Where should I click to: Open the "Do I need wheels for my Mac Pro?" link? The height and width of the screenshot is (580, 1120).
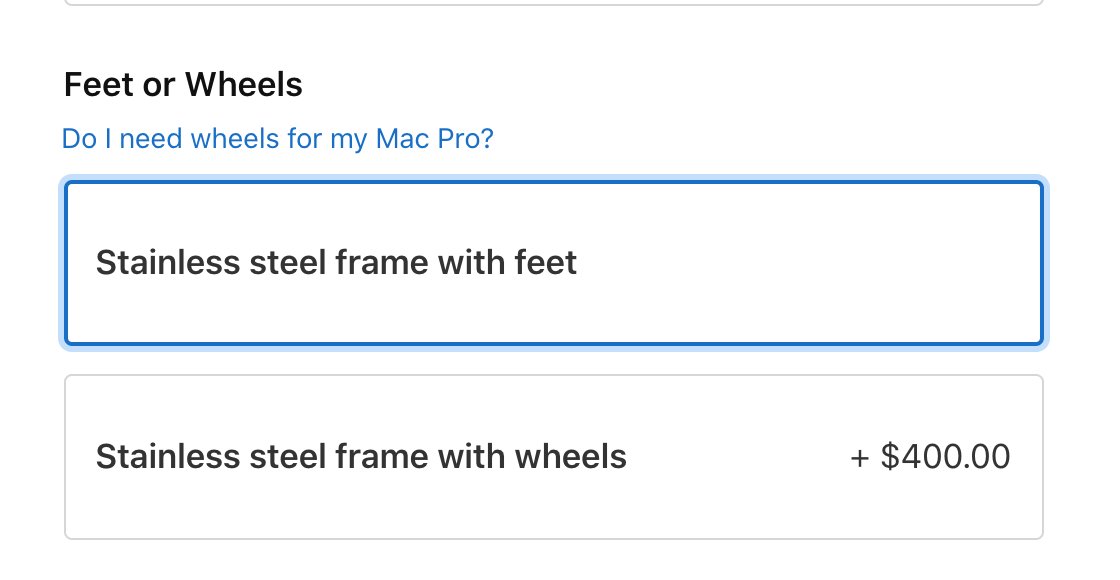click(278, 138)
